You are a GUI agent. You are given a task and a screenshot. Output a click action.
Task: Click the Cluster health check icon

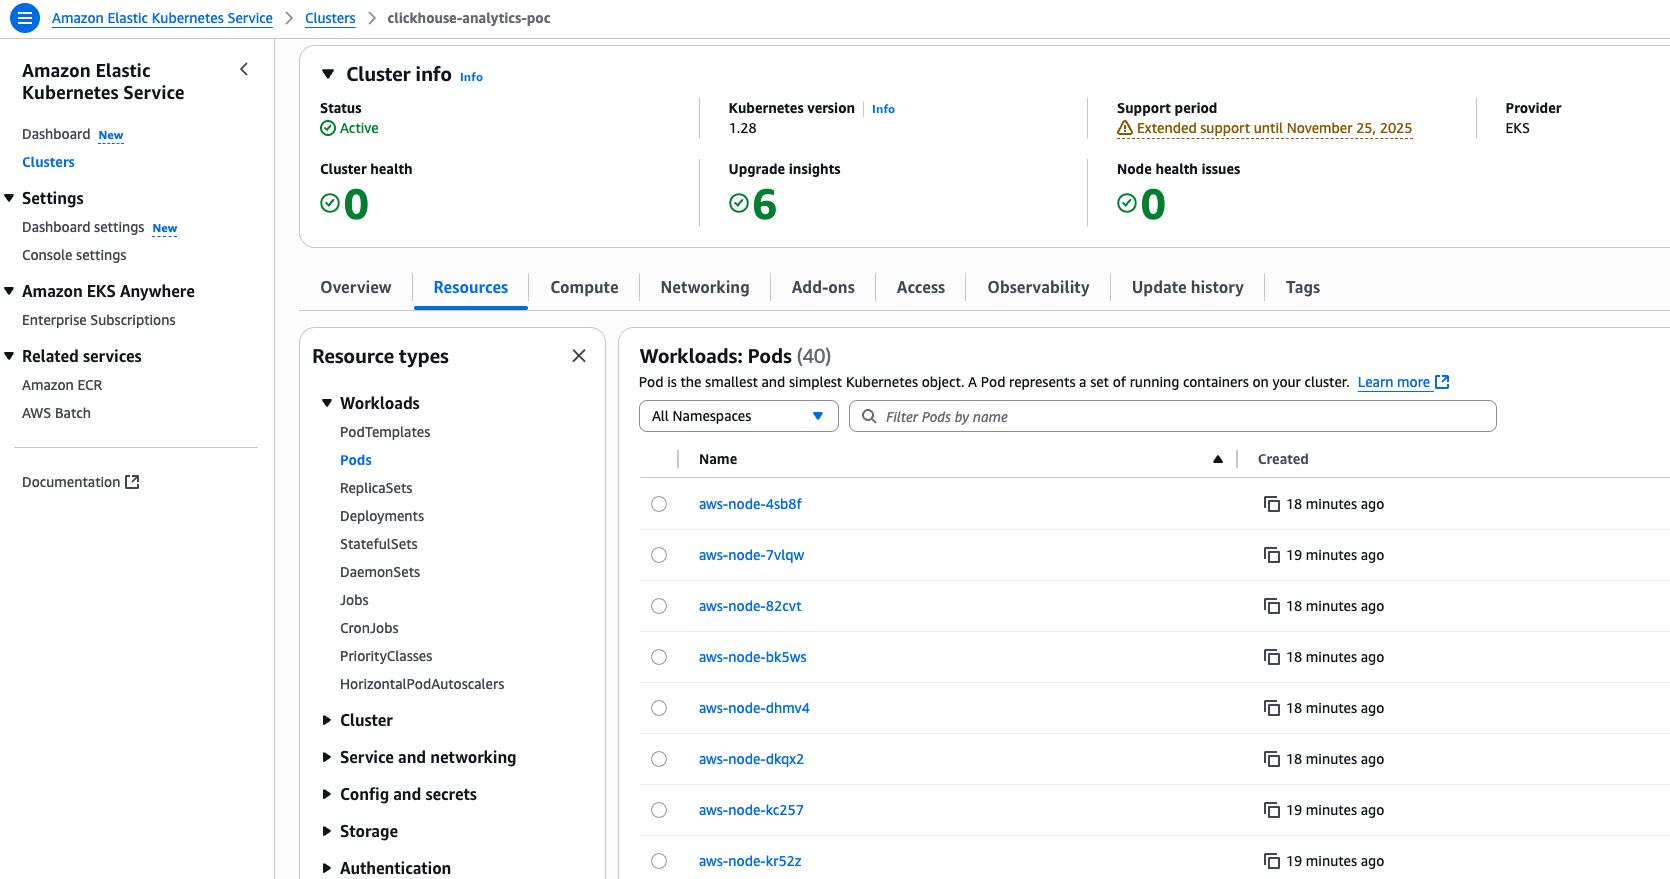pos(330,203)
